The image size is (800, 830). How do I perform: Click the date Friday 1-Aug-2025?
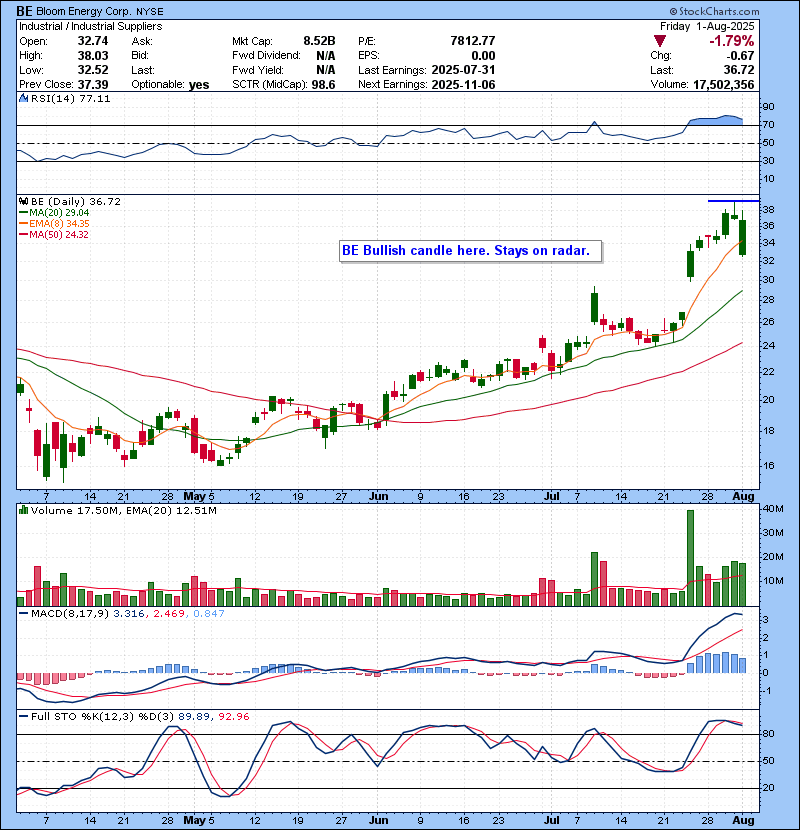707,26
